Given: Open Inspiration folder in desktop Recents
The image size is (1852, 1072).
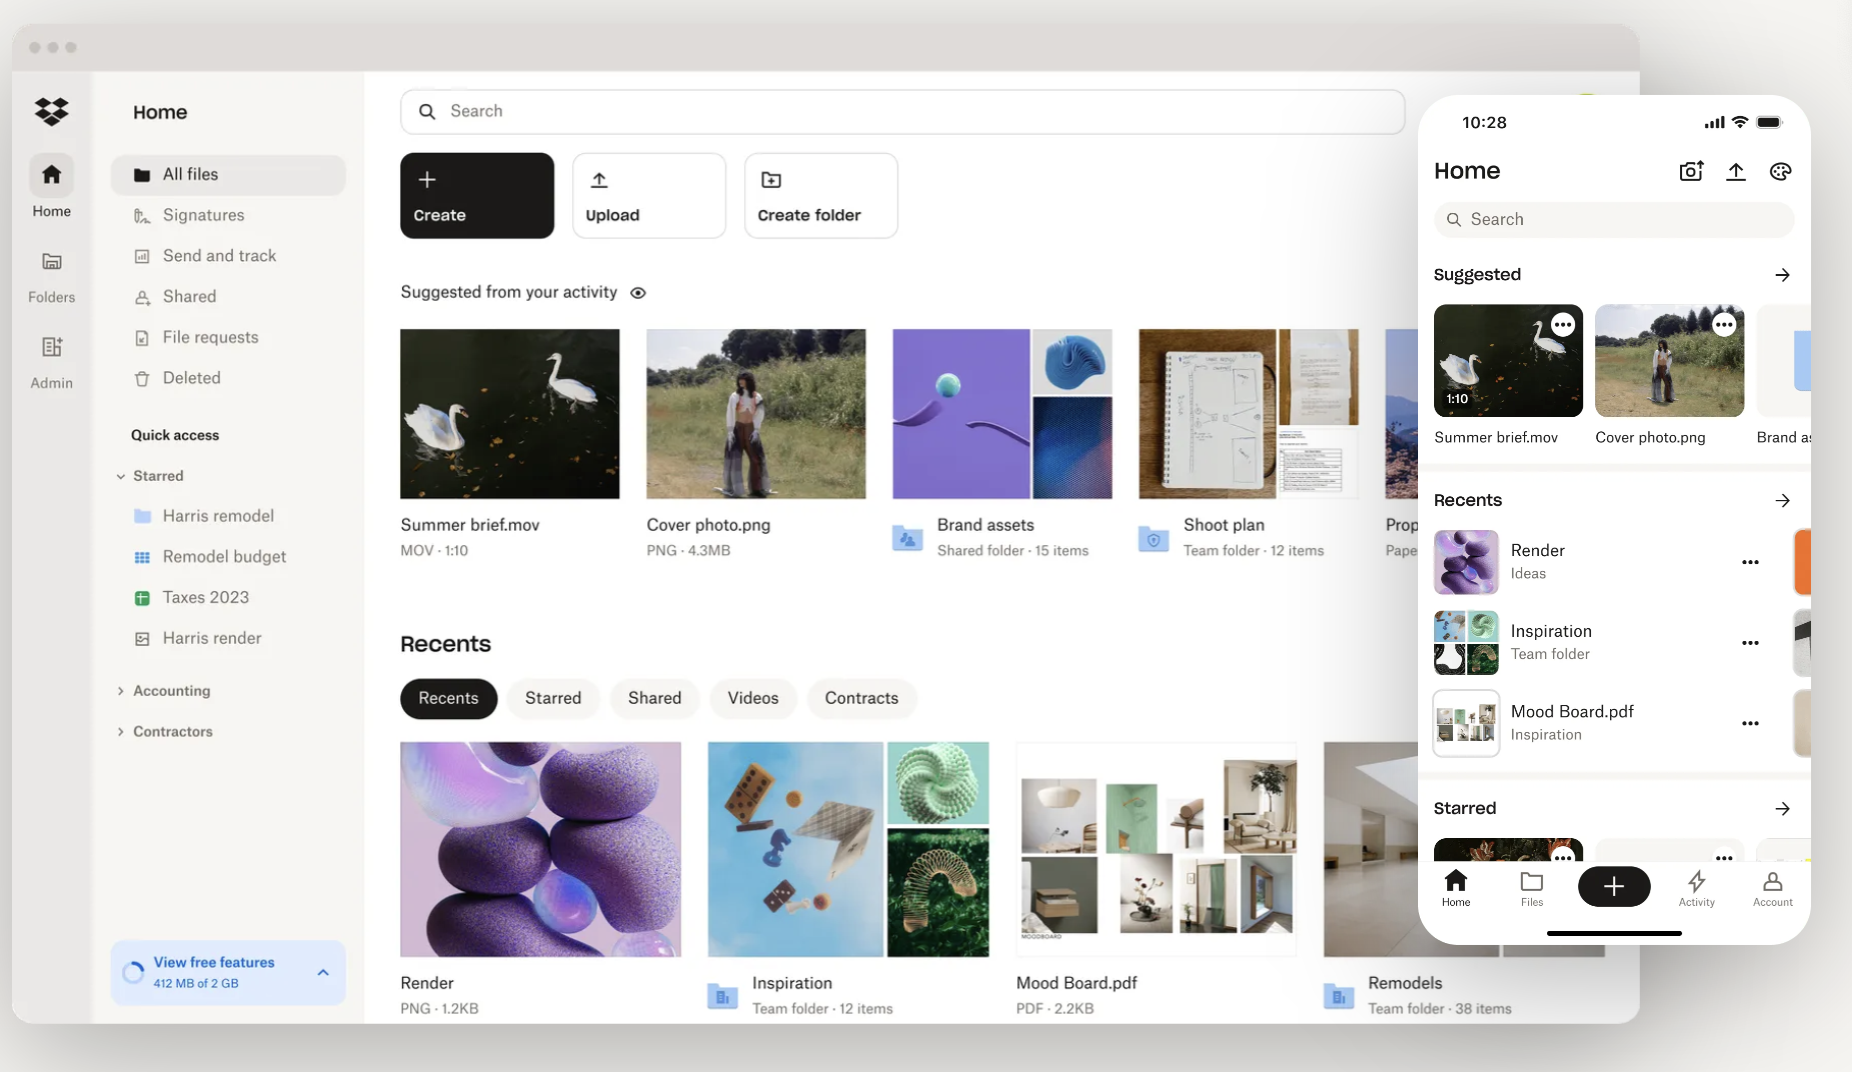Looking at the screenshot, I should 848,849.
